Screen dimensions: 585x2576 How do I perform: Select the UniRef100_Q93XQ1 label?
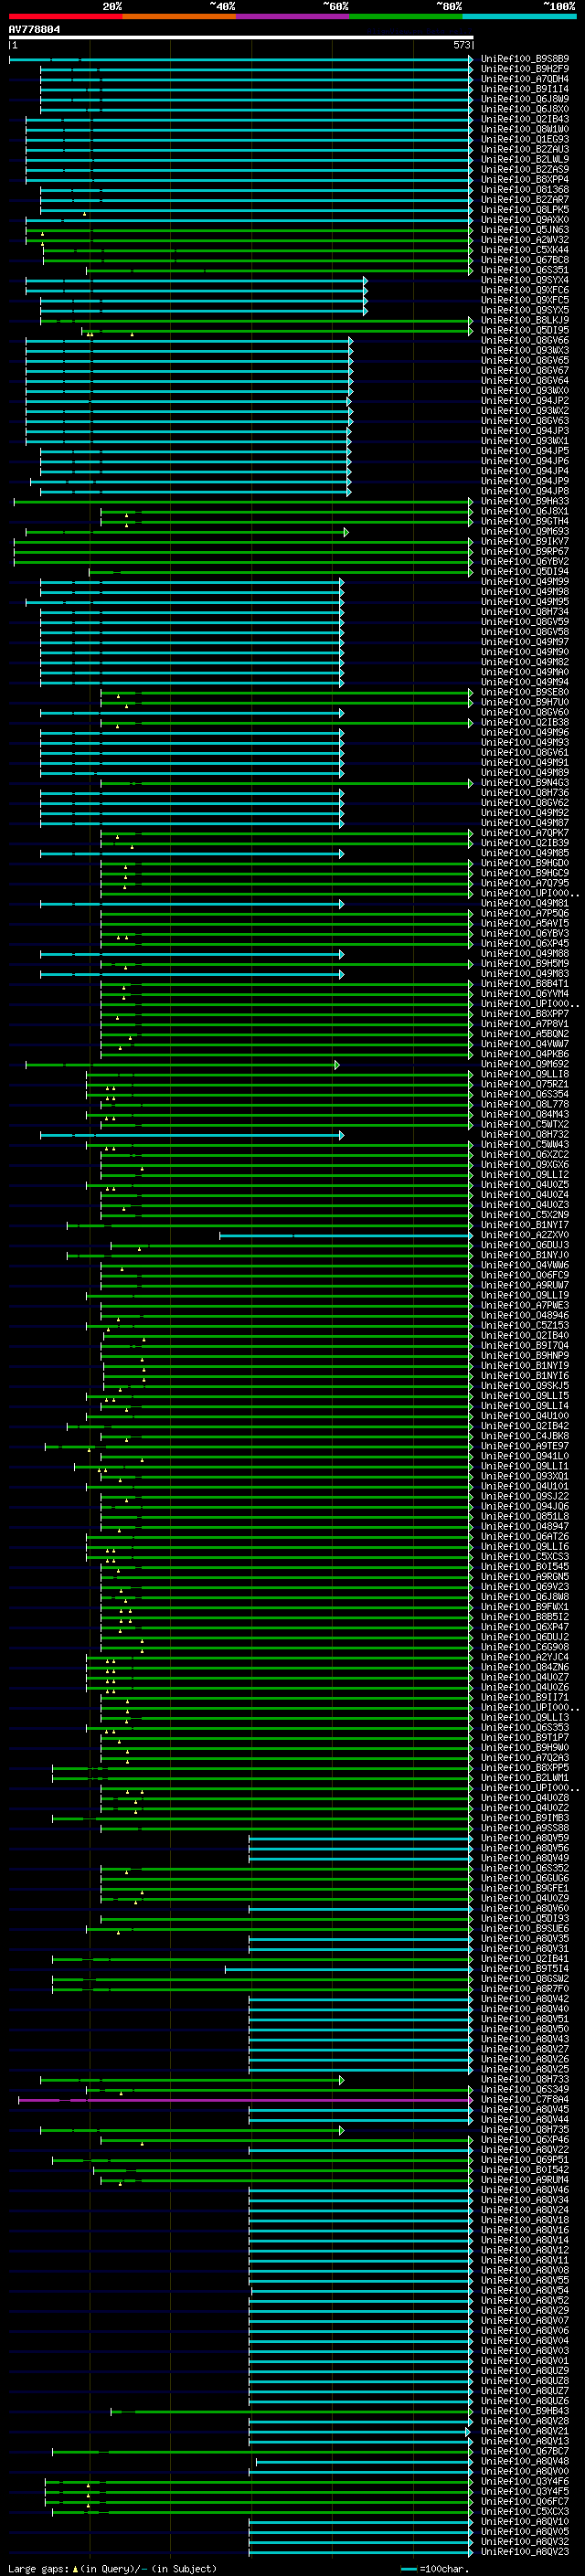coord(525,1476)
